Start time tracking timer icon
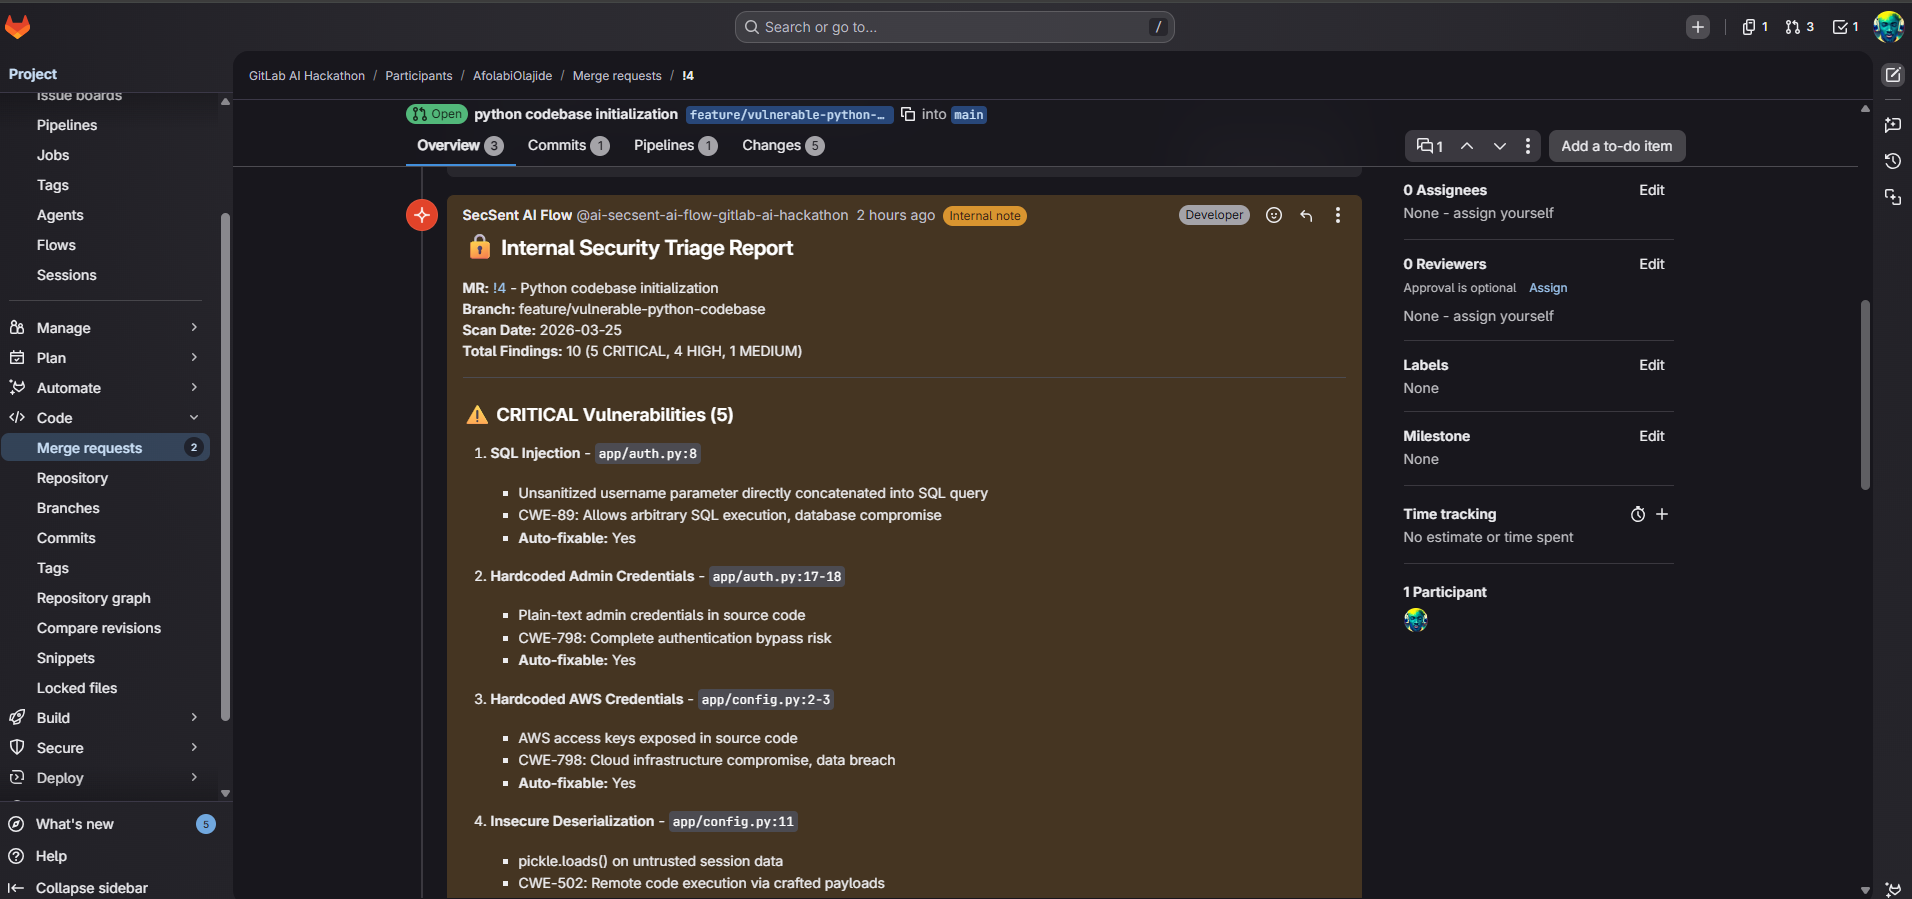The height and width of the screenshot is (899, 1912). (1638, 514)
